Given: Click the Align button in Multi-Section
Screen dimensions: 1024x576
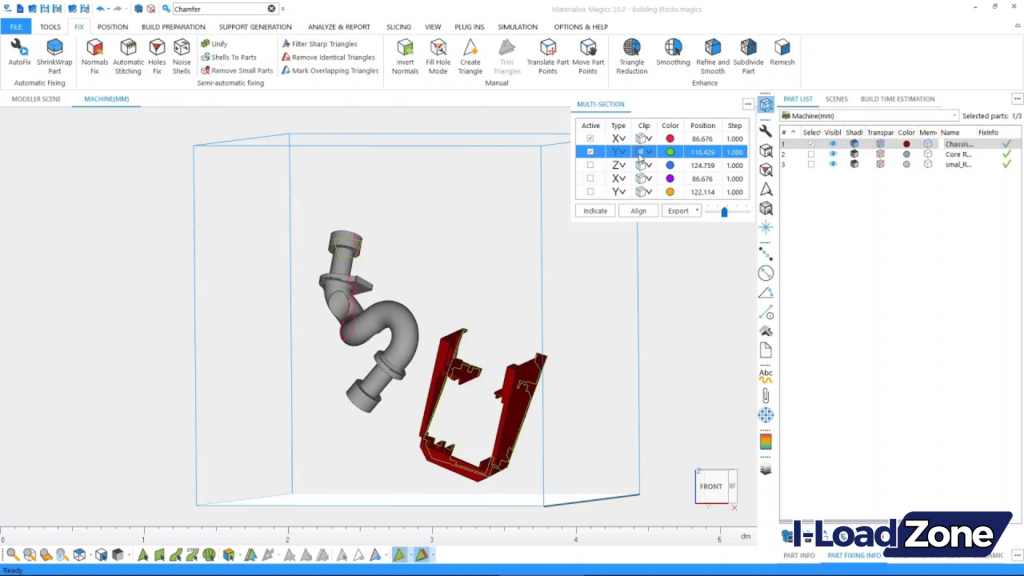Looking at the screenshot, I should 639,210.
